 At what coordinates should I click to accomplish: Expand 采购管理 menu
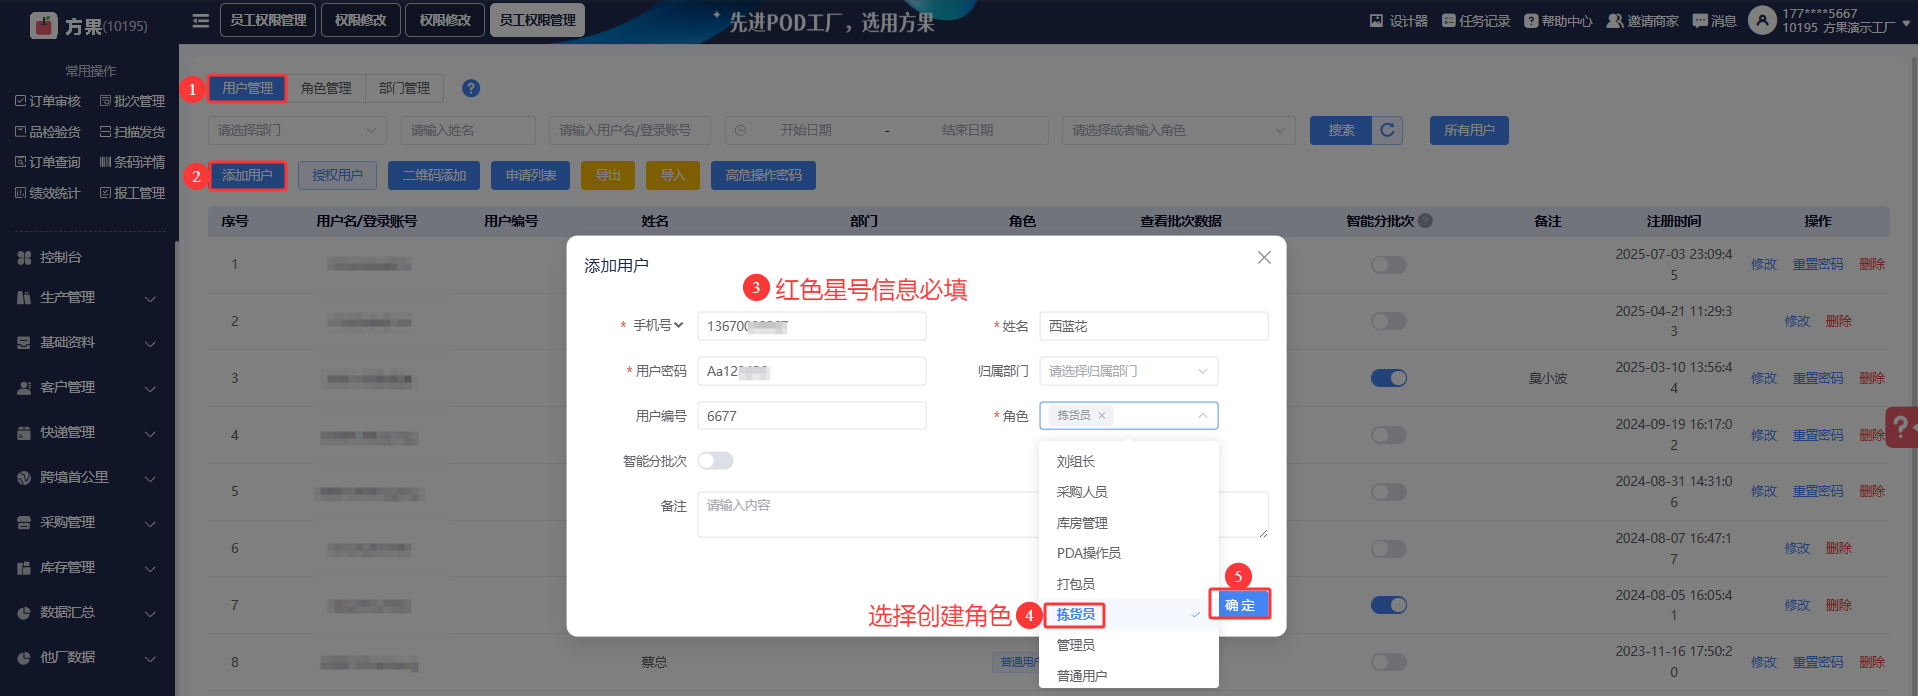[87, 523]
